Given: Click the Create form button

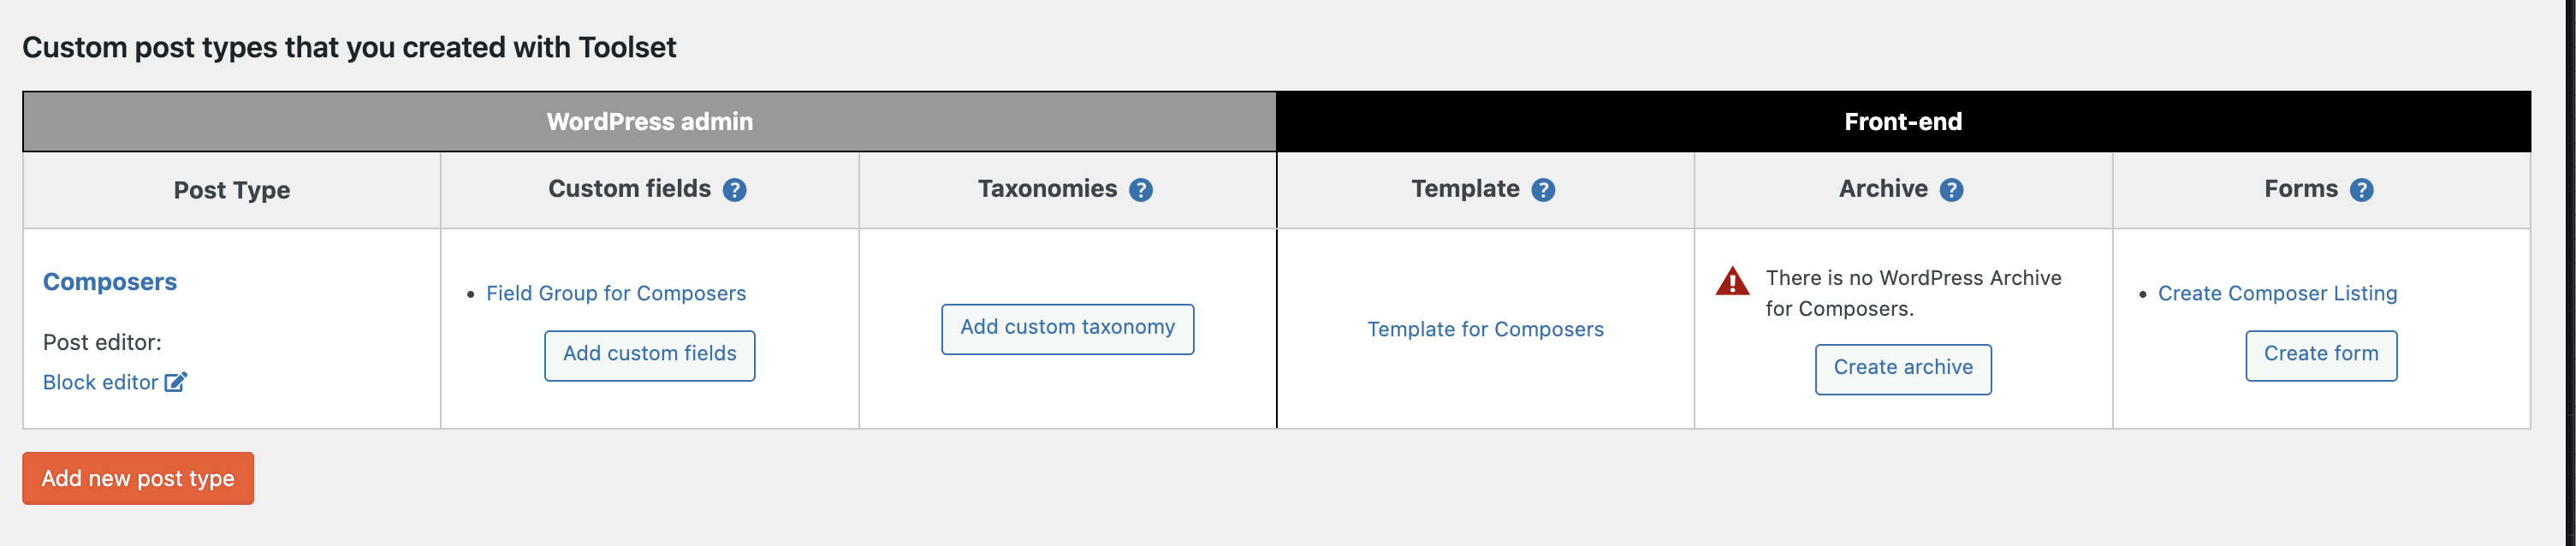Looking at the screenshot, I should tap(2321, 355).
